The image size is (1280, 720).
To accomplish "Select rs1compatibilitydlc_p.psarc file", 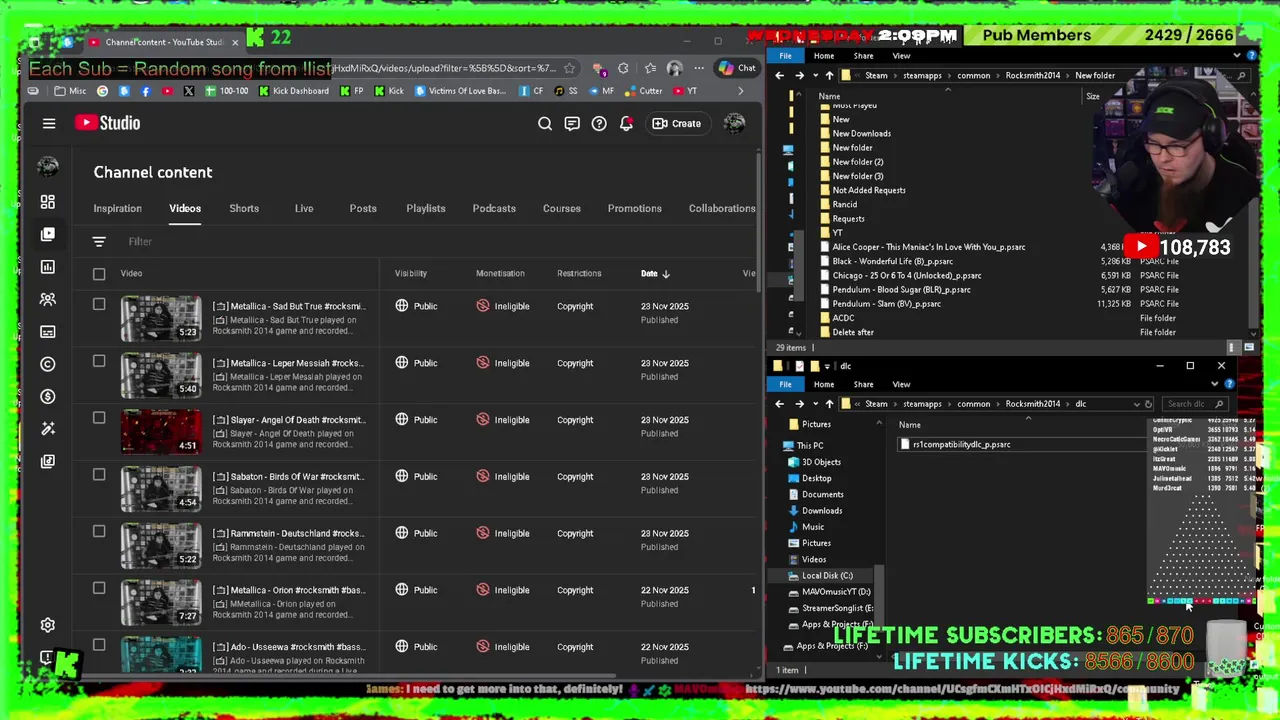I will click(x=961, y=444).
